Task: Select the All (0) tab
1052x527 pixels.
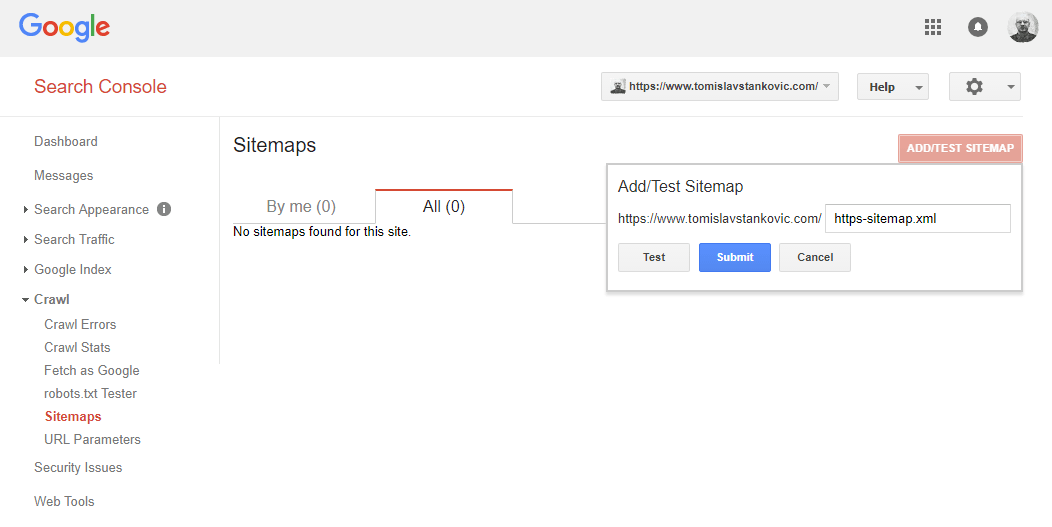Action: pyautogui.click(x=443, y=207)
